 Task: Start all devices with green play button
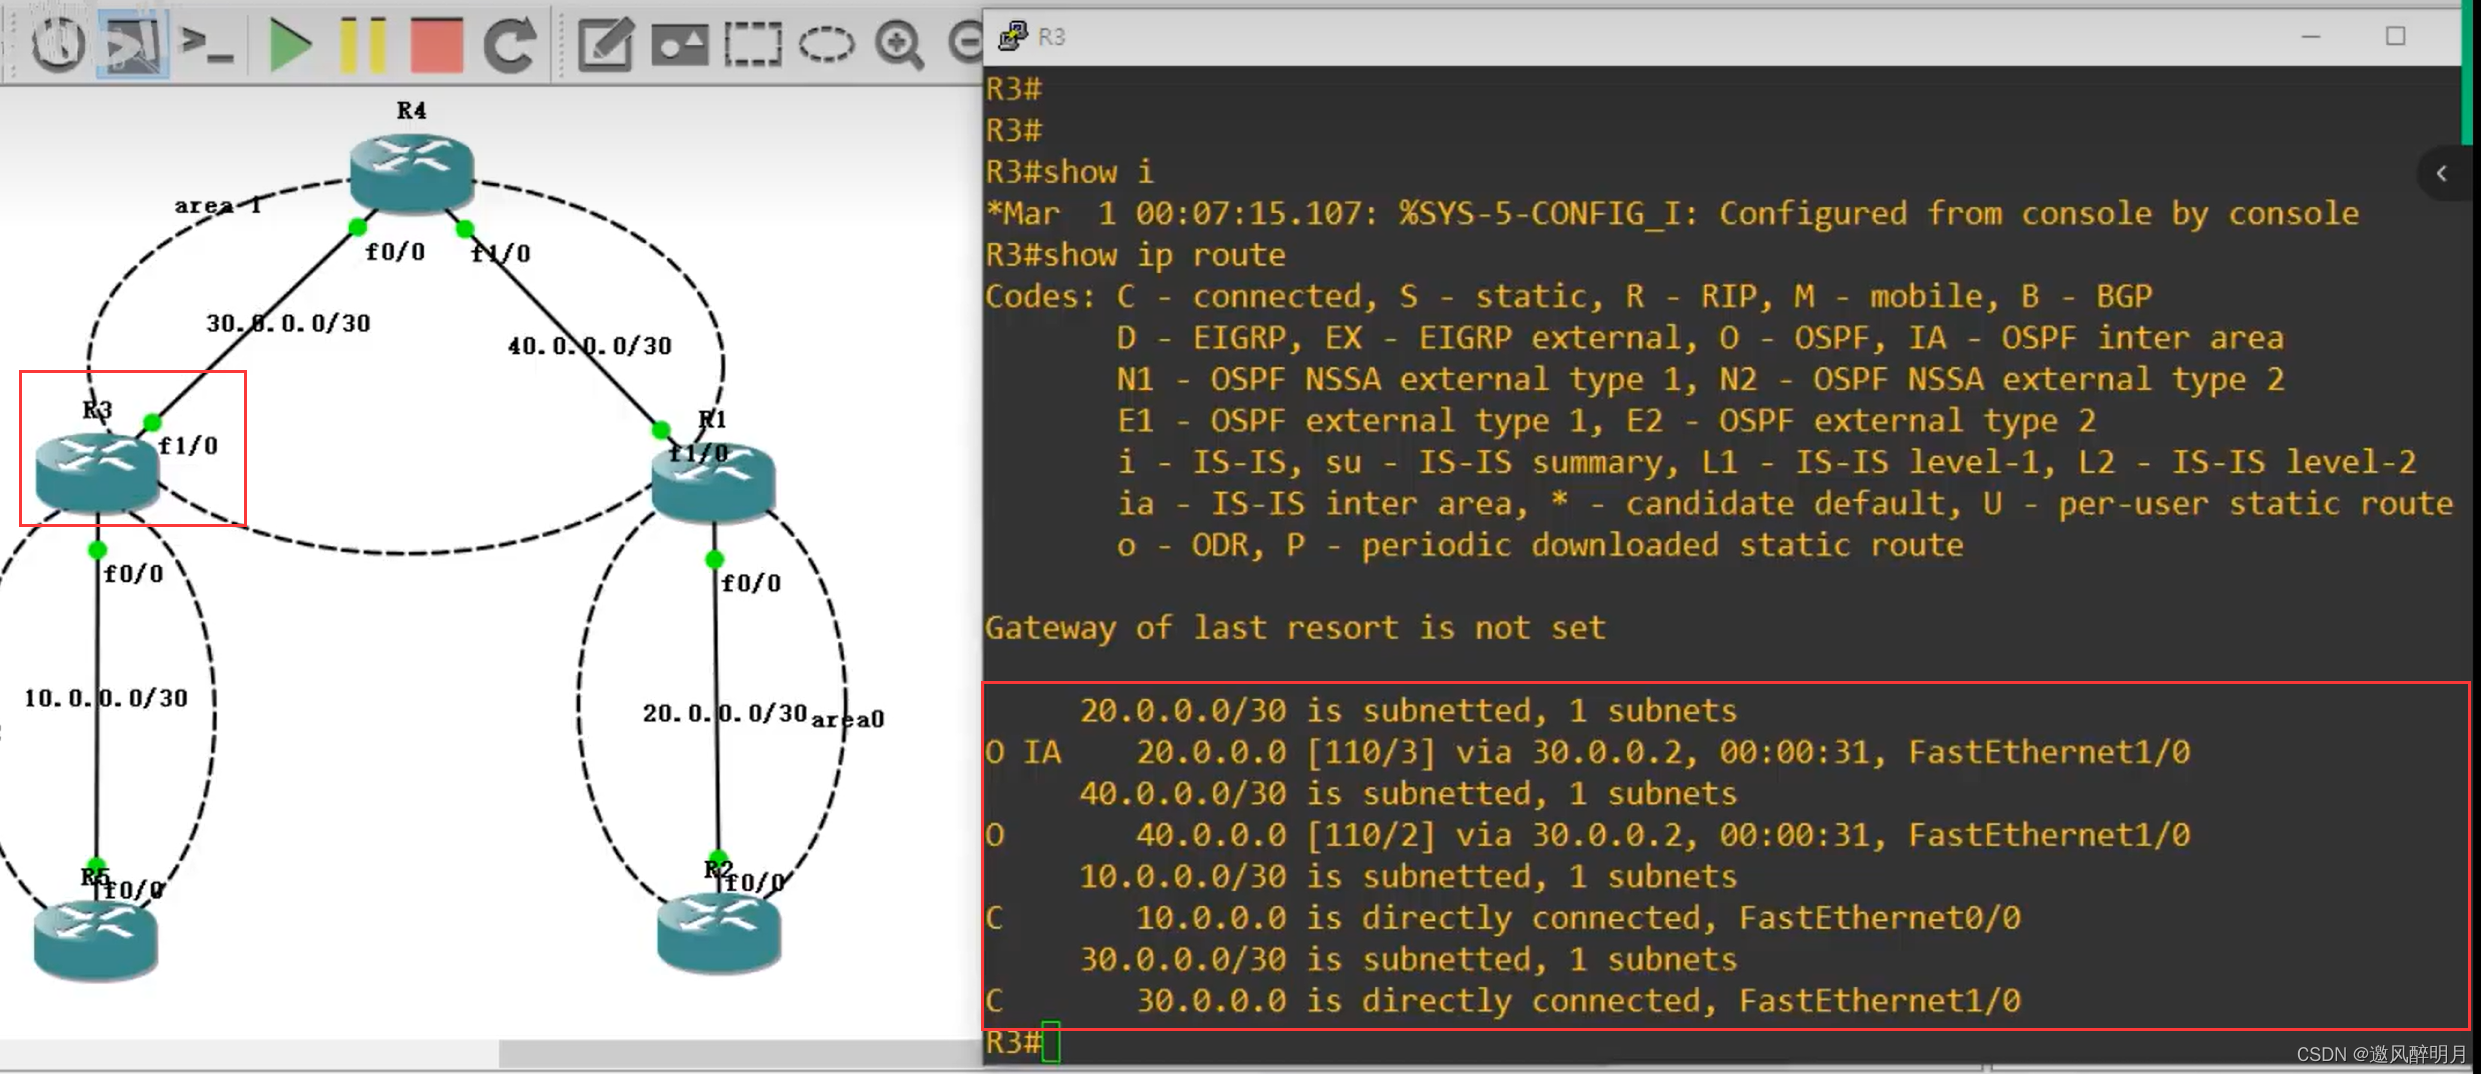[290, 45]
